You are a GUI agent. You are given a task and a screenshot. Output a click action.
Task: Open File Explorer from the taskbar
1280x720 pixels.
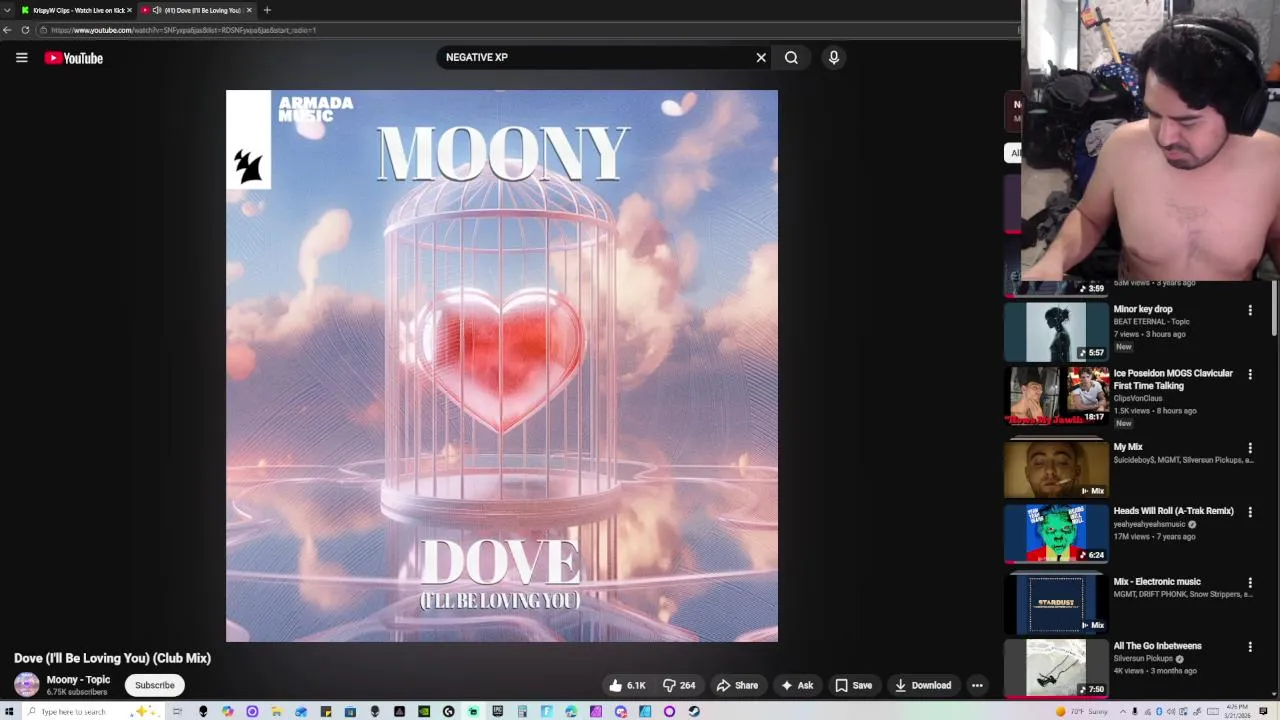[276, 711]
